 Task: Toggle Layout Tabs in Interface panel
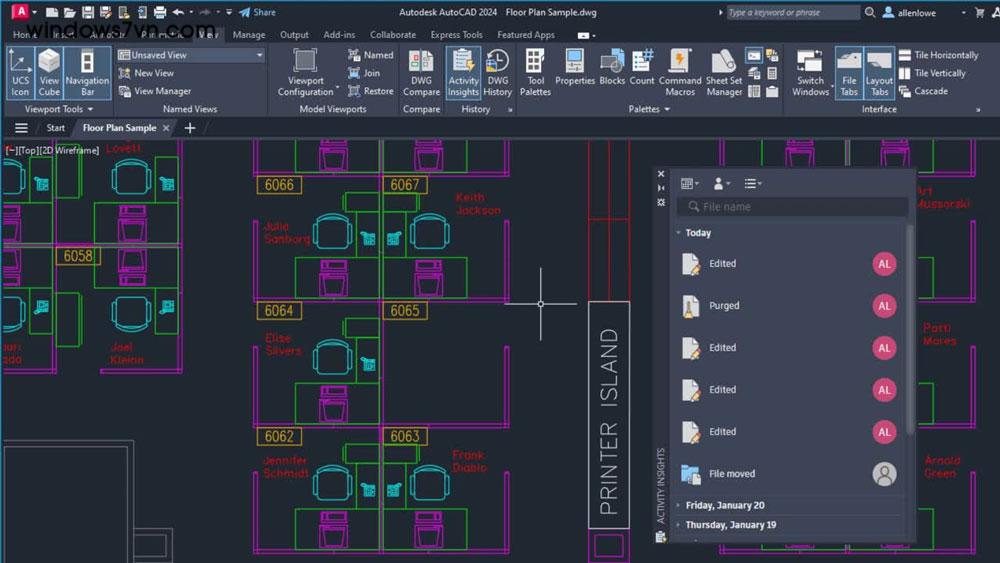pyautogui.click(x=879, y=73)
